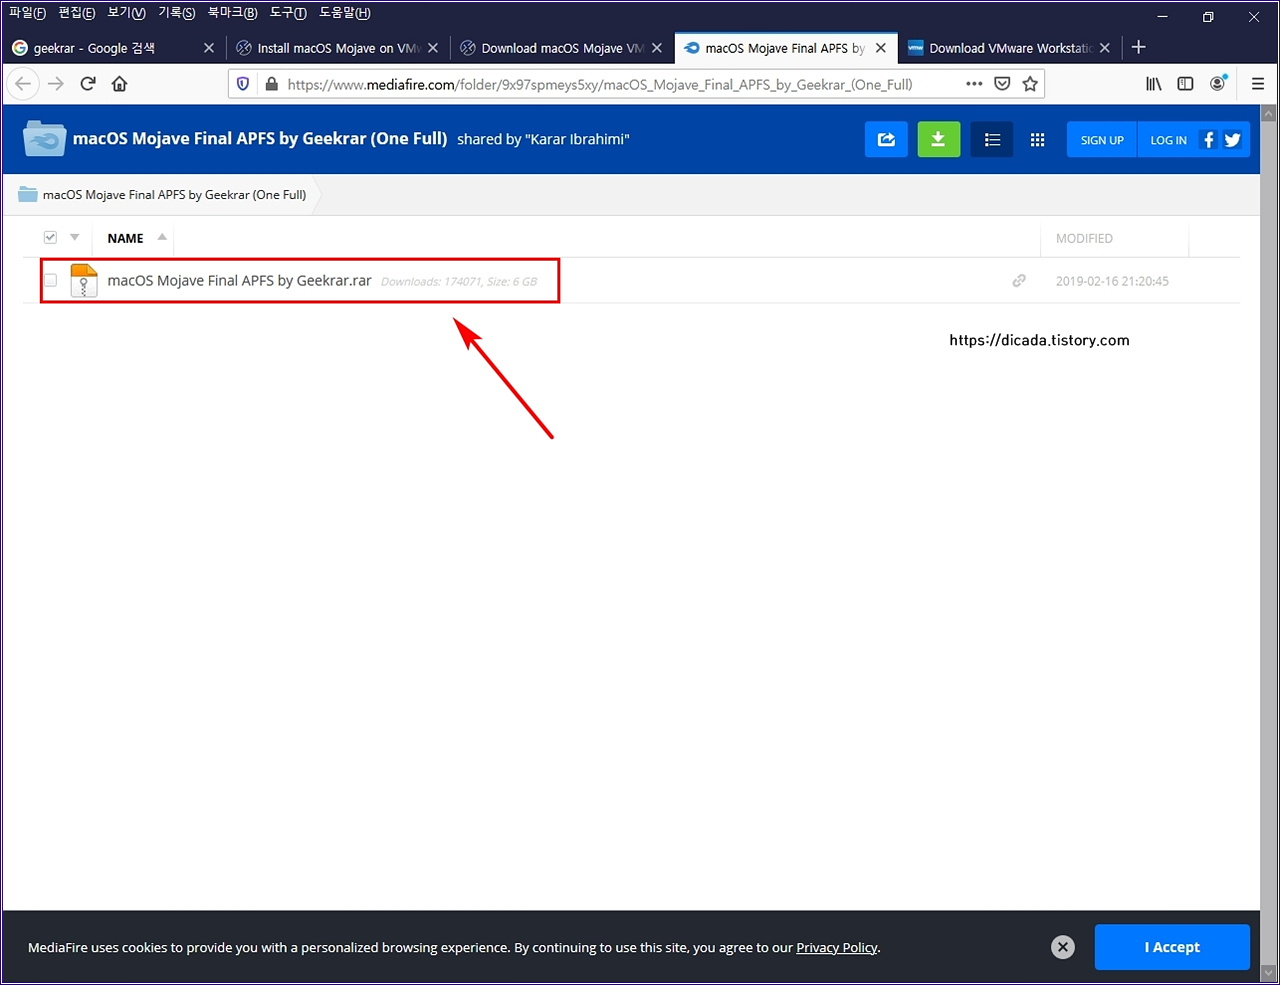Viewport: 1280px width, 985px height.
Task: Open Firefox hamburger menu
Action: (1258, 84)
